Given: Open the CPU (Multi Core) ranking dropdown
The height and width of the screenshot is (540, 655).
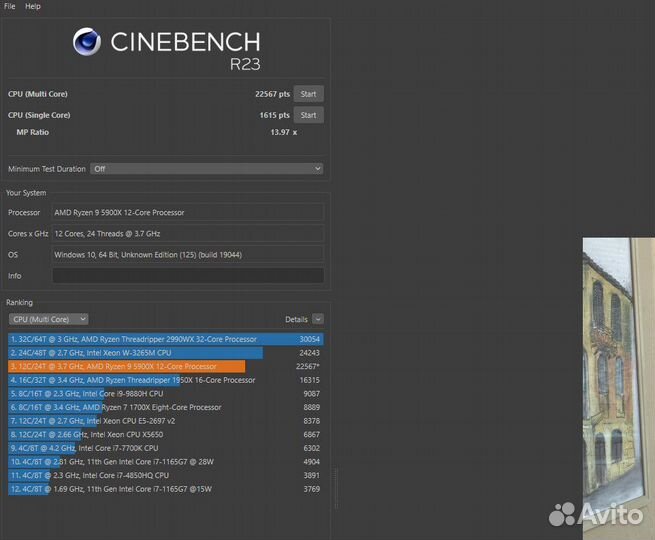Looking at the screenshot, I should point(48,319).
